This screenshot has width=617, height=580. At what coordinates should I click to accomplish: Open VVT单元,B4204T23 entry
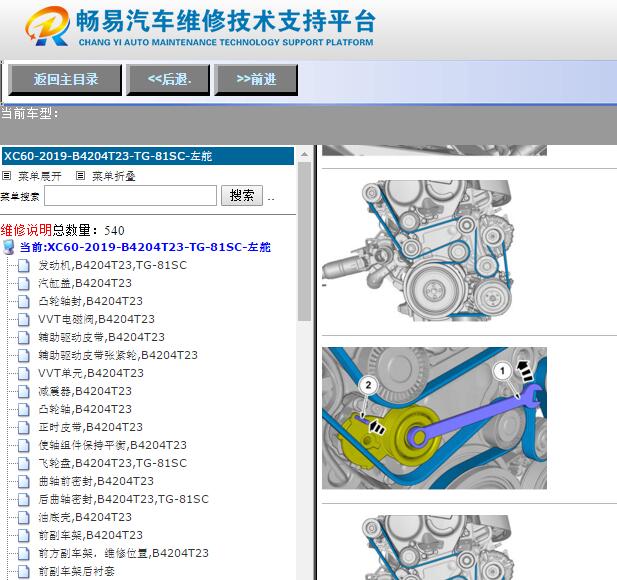pyautogui.click(x=91, y=373)
